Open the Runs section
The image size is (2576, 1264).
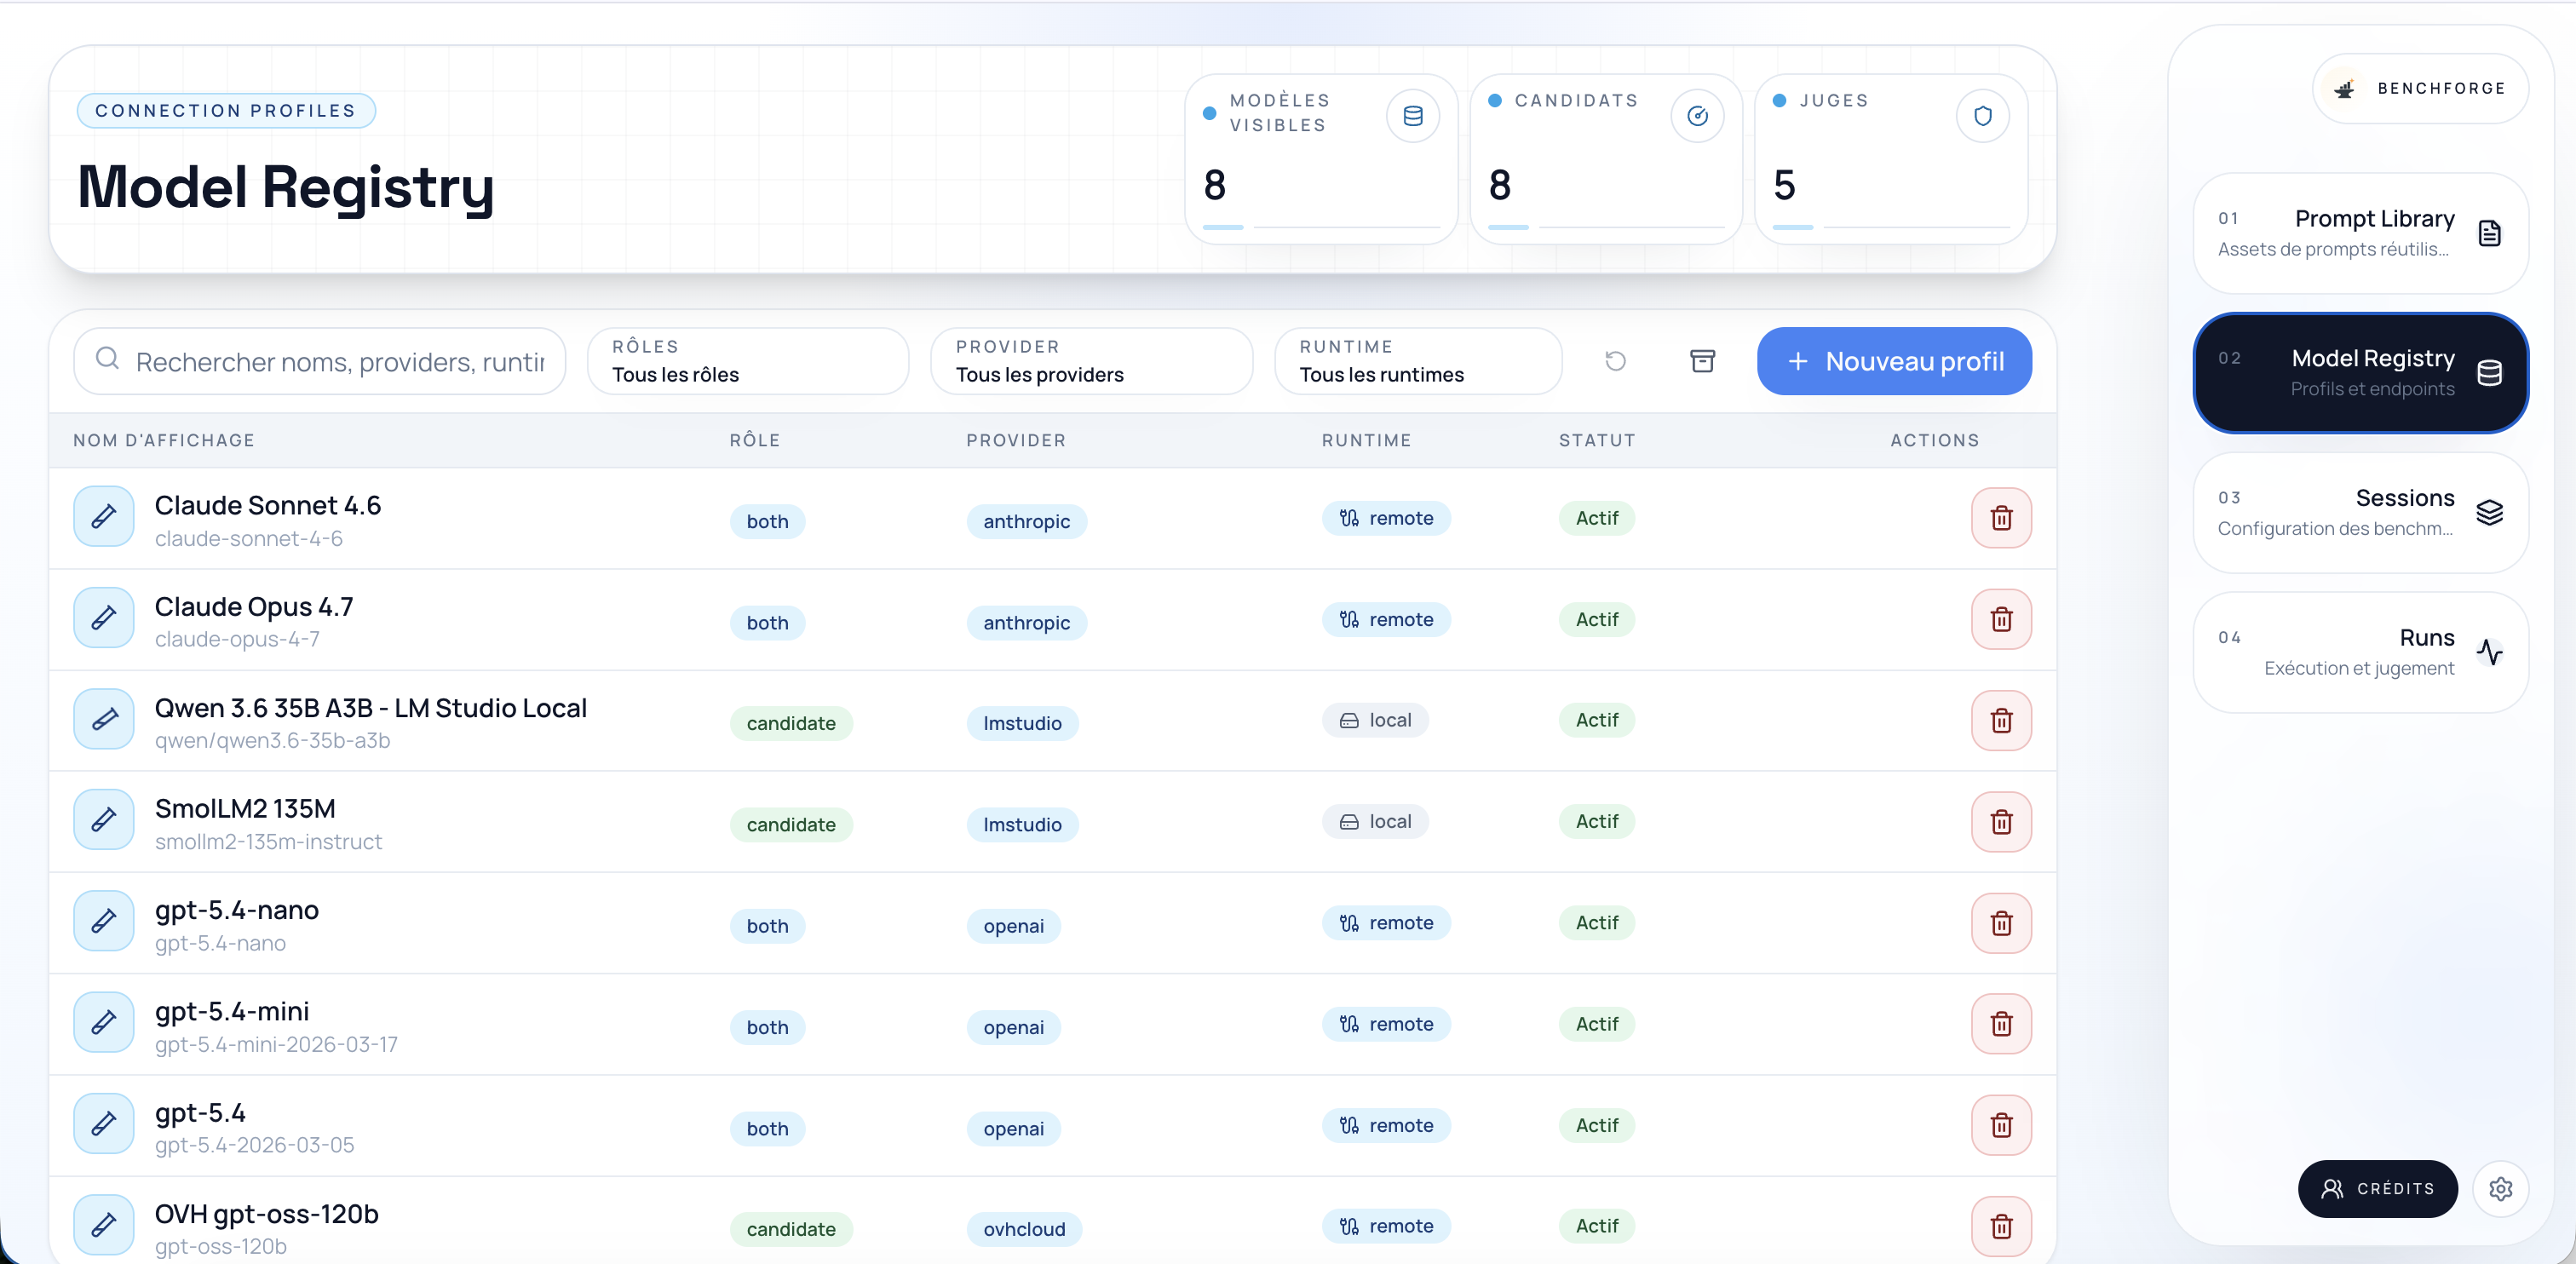point(2360,652)
